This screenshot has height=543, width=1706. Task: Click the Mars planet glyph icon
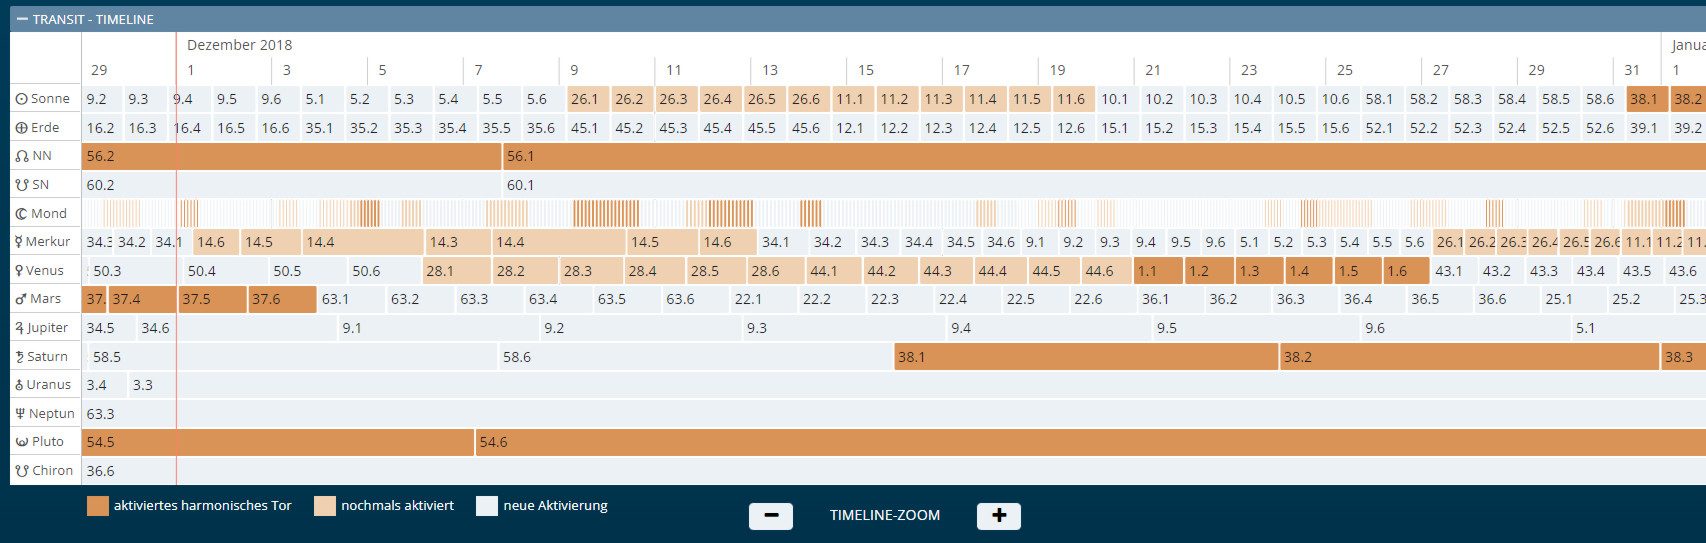point(20,299)
